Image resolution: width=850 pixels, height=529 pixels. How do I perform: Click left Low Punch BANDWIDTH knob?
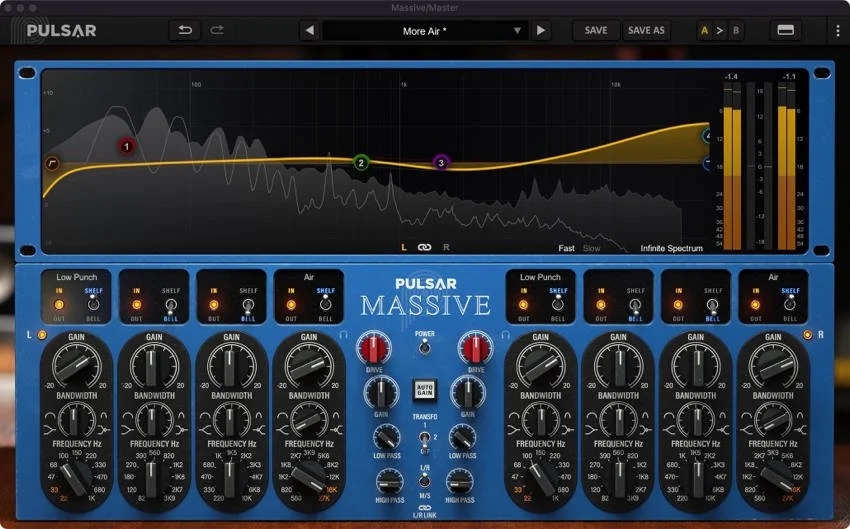(76, 420)
